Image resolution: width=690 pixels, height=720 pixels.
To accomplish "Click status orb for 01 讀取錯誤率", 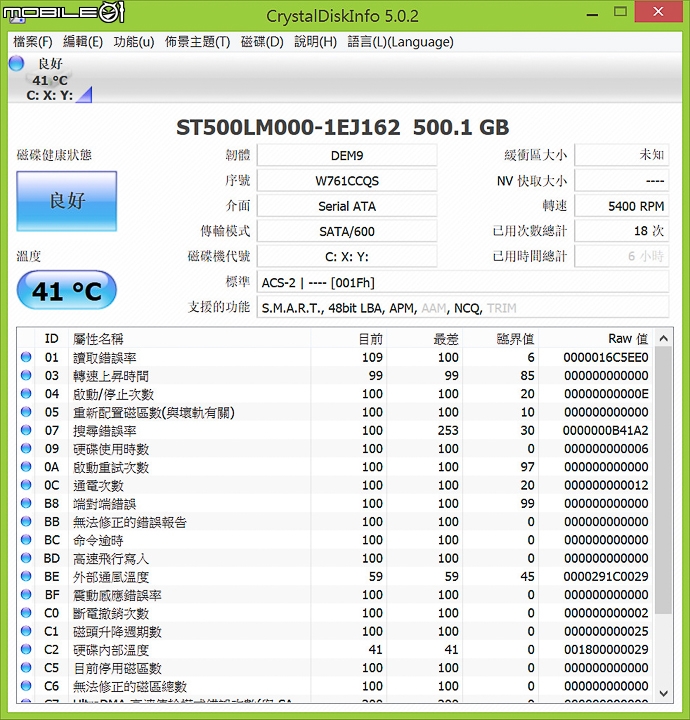I will point(26,357).
